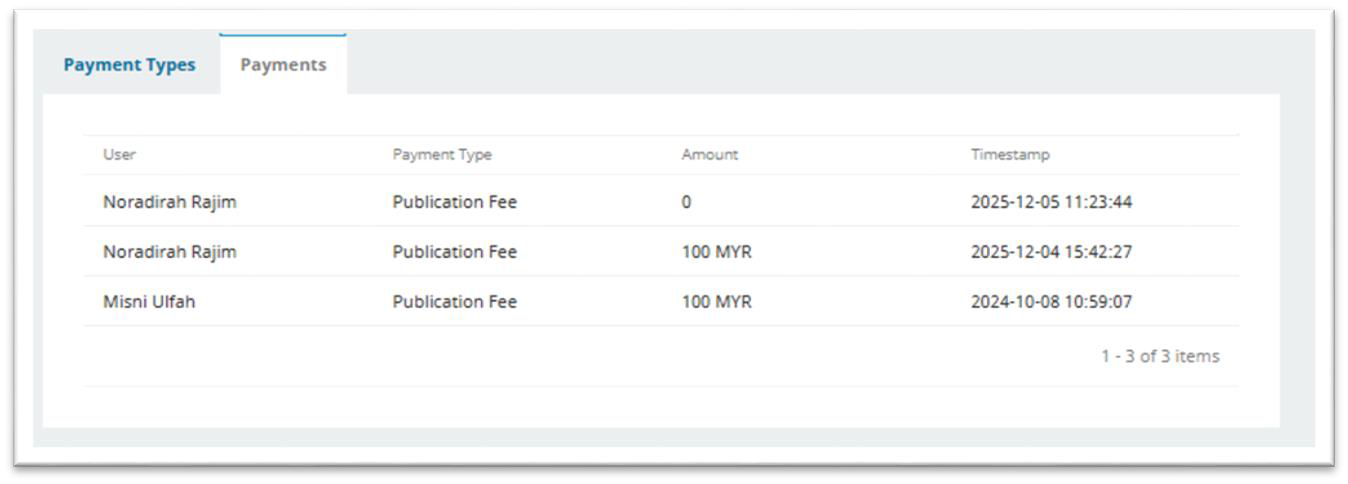Select Noradirah Rajim in the zero-amount row
Viewport: 1348px width, 484px height.
pyautogui.click(x=169, y=202)
